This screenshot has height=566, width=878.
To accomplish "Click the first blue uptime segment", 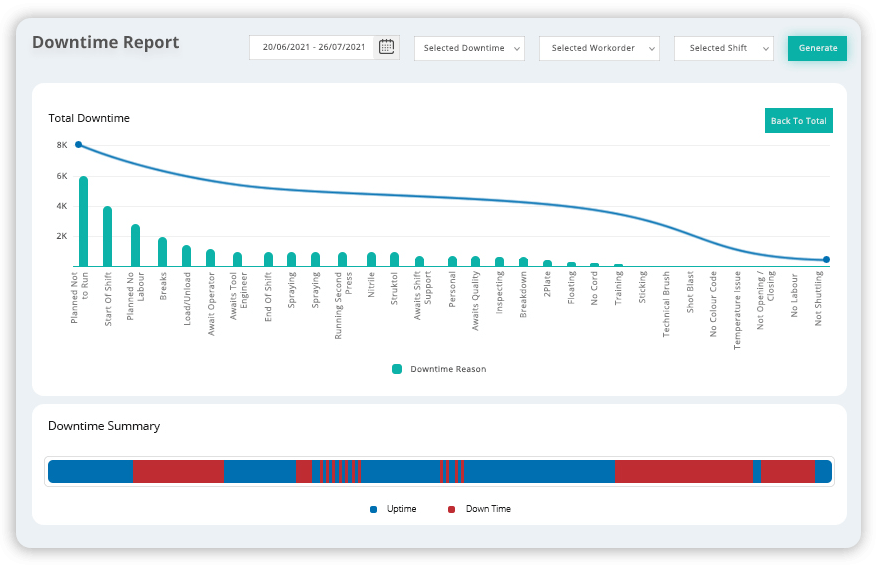I will (x=91, y=472).
